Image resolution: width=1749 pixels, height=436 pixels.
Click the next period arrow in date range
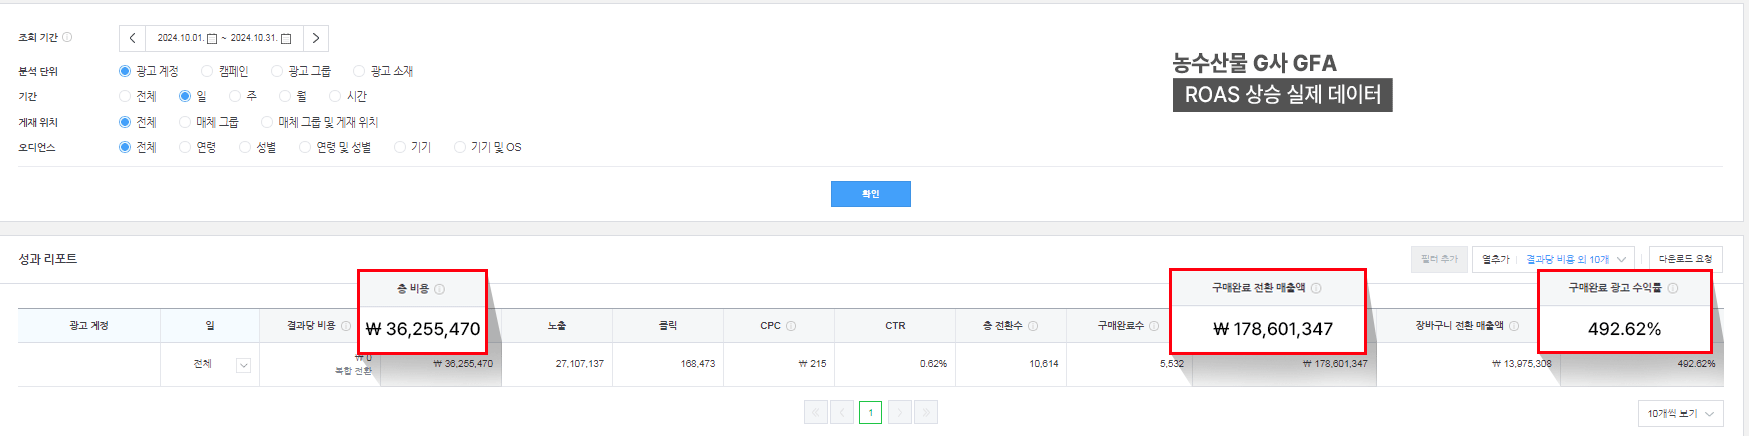pyautogui.click(x=316, y=38)
